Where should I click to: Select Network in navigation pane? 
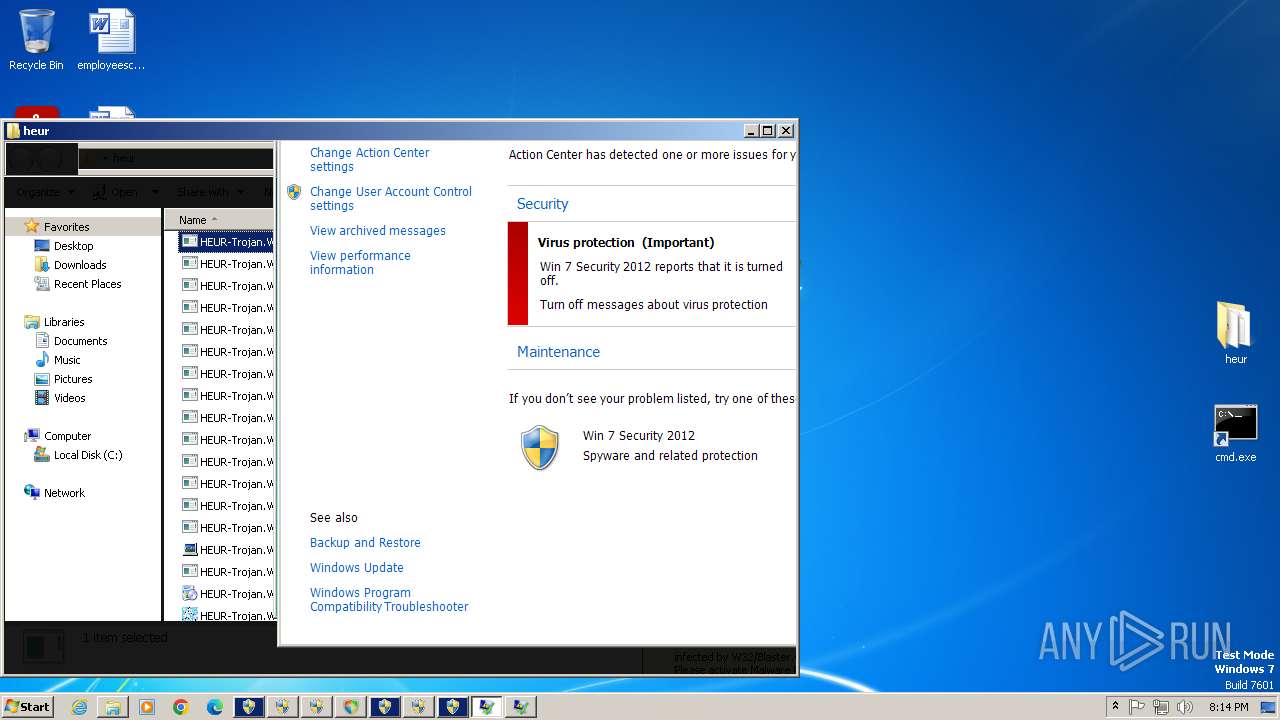tap(64, 493)
